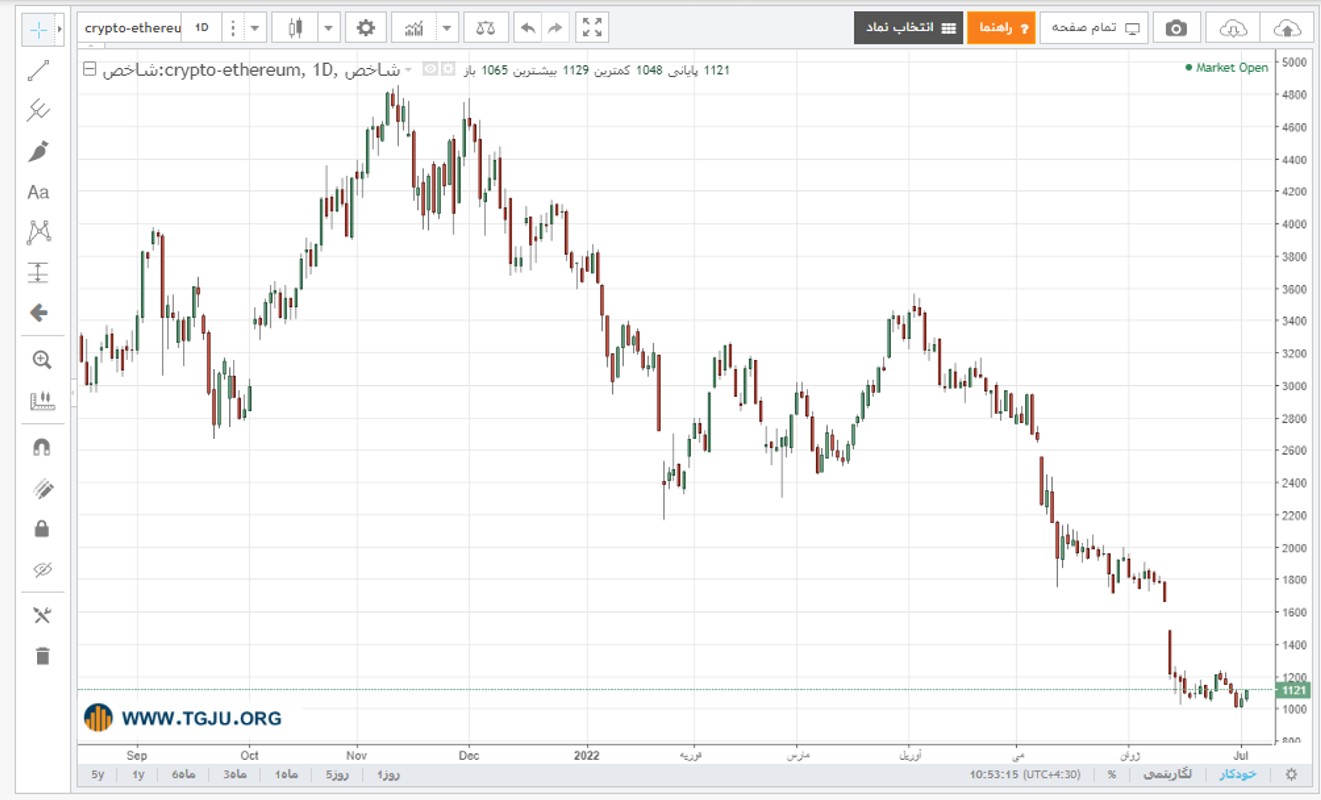Open the pitchfork drawing tool
The width and height of the screenshot is (1321, 800).
(39, 110)
